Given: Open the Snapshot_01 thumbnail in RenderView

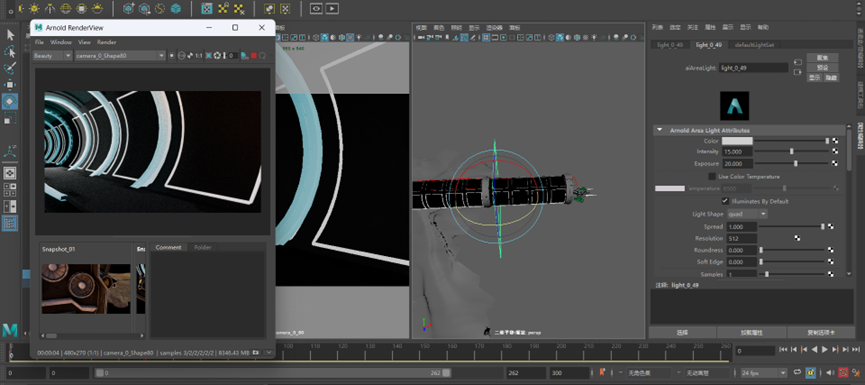Looking at the screenshot, I should (x=86, y=288).
